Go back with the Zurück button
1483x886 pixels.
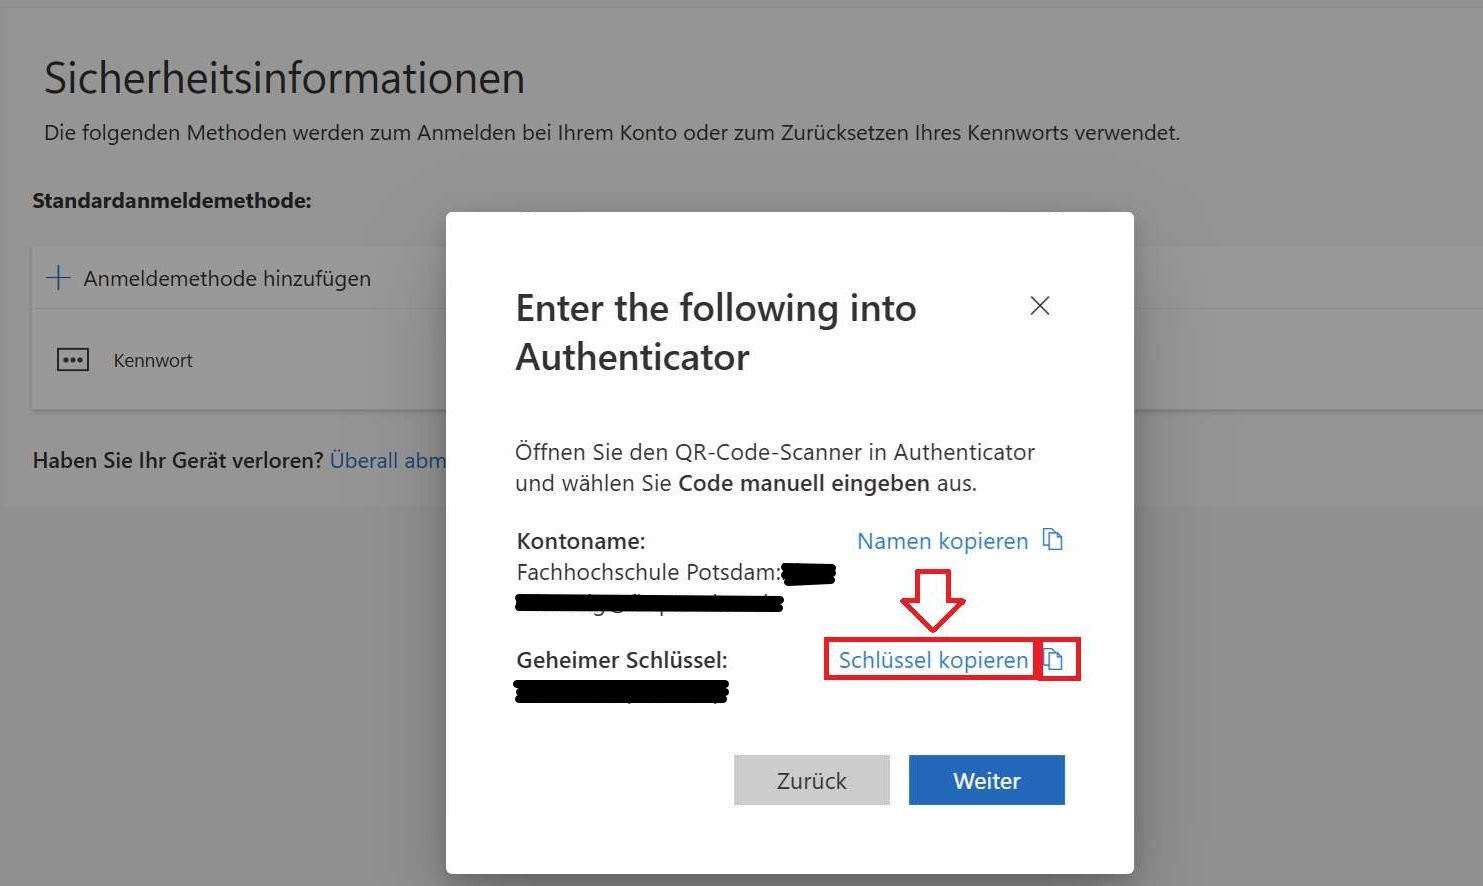[x=811, y=780]
